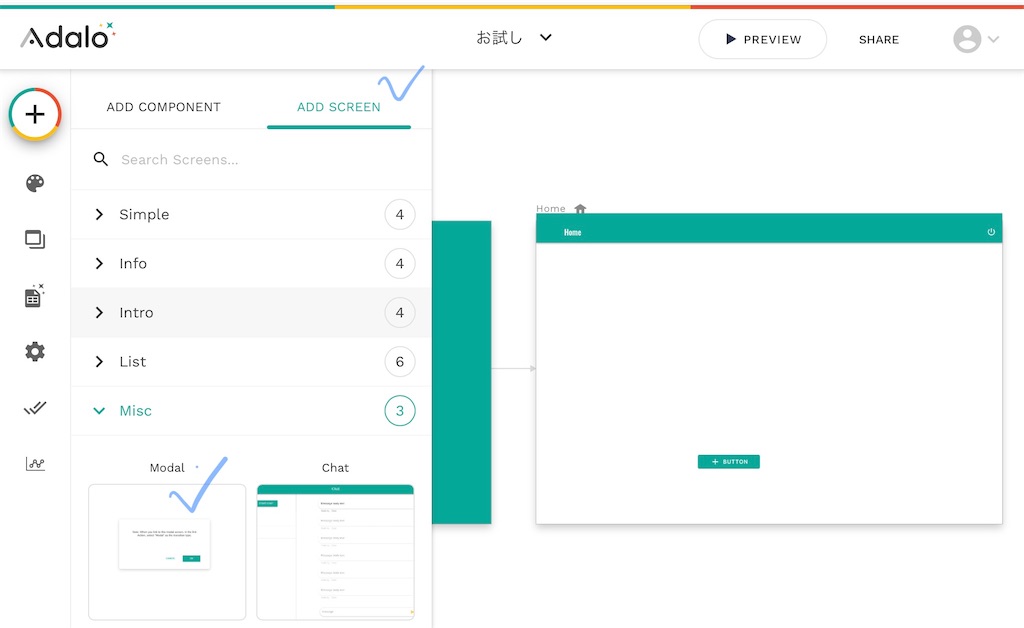The image size is (1024, 628).
Task: Expand the Simple screens category
Action: tap(251, 214)
